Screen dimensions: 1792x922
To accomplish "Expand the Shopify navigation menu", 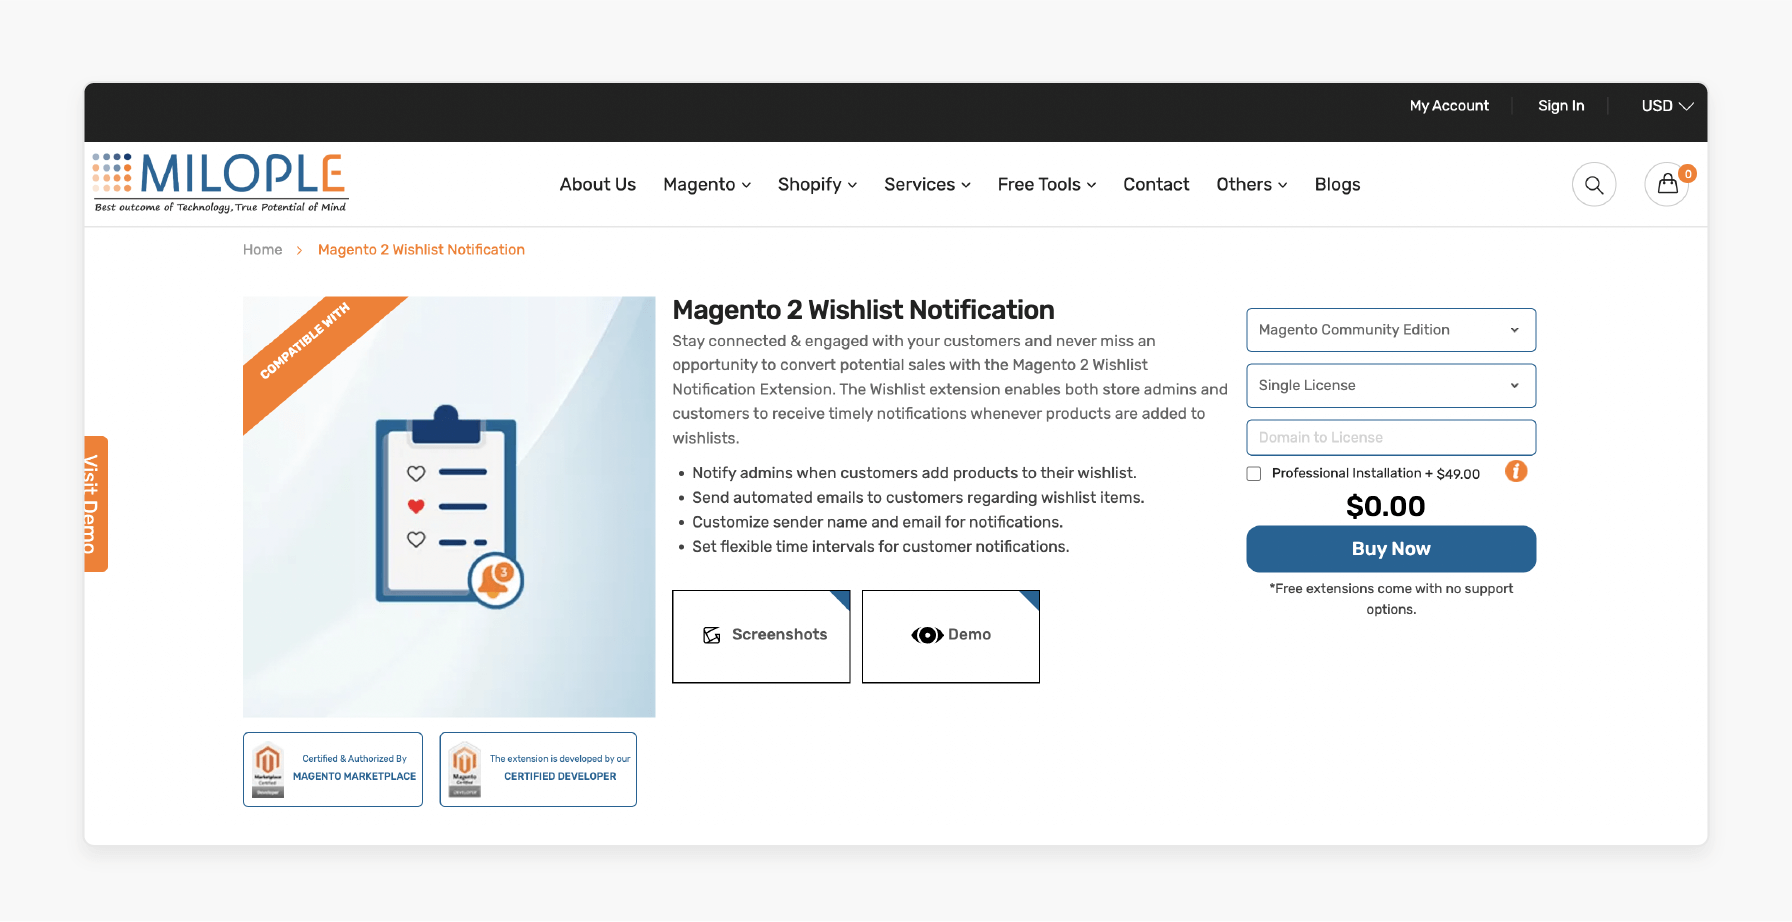I will point(817,185).
